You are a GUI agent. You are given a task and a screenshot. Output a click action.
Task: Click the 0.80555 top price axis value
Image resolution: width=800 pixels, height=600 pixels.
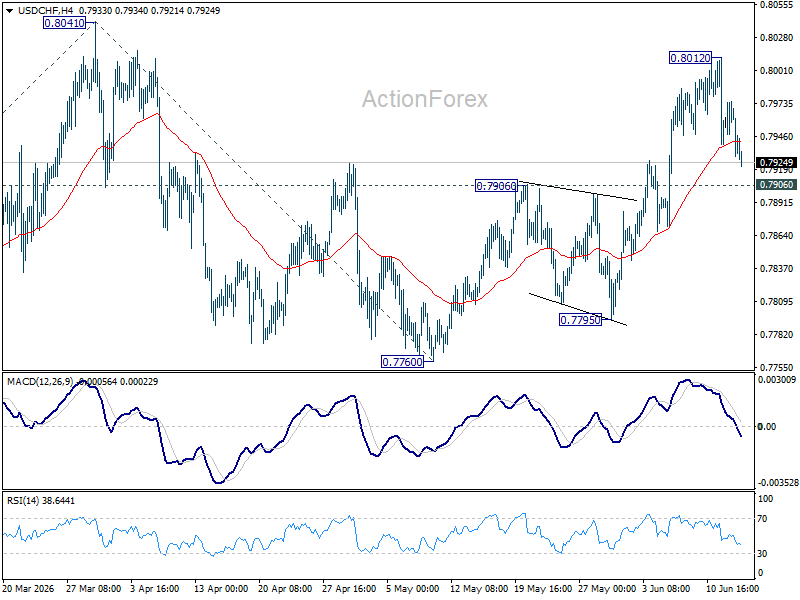(776, 5)
